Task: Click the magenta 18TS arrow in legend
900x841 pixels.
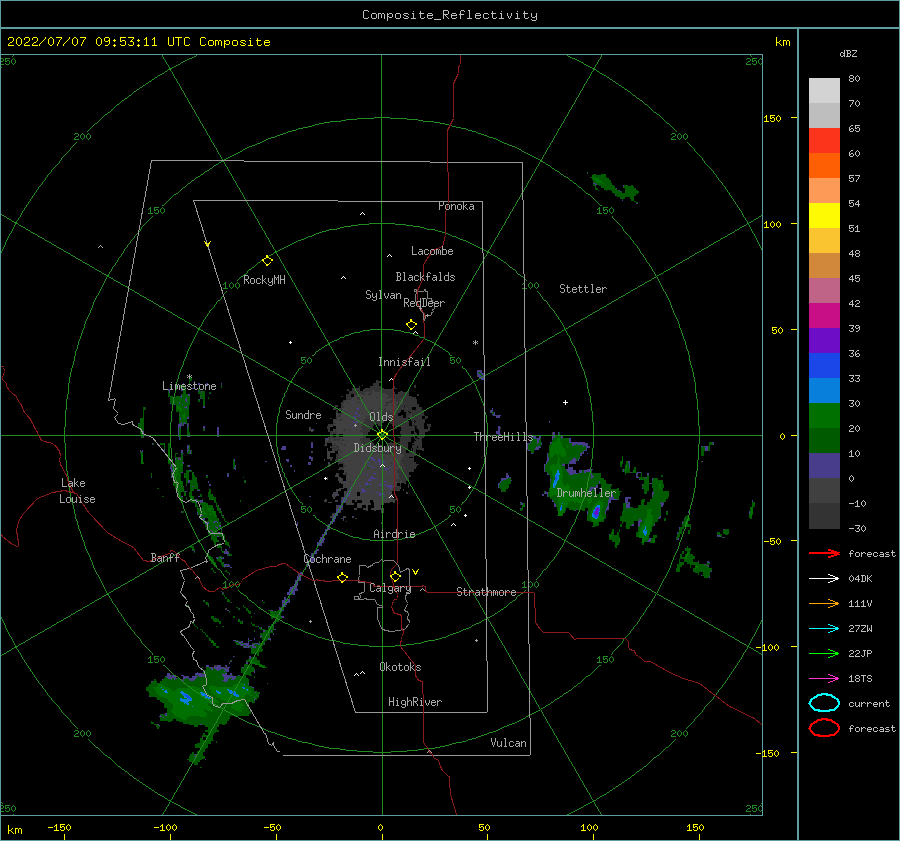Action: tap(824, 679)
